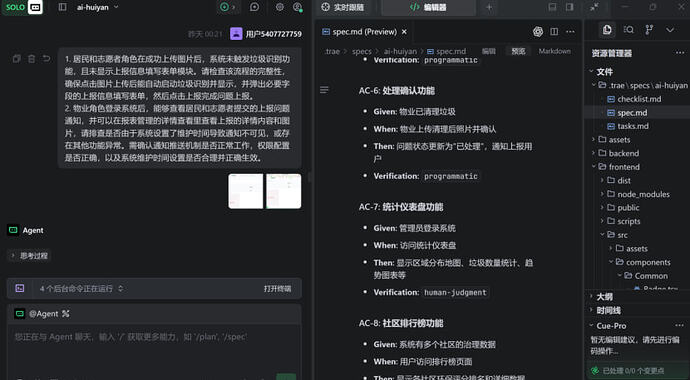The height and width of the screenshot is (380, 690).
Task: Open new chat bubble icon
Action: click(254, 7)
